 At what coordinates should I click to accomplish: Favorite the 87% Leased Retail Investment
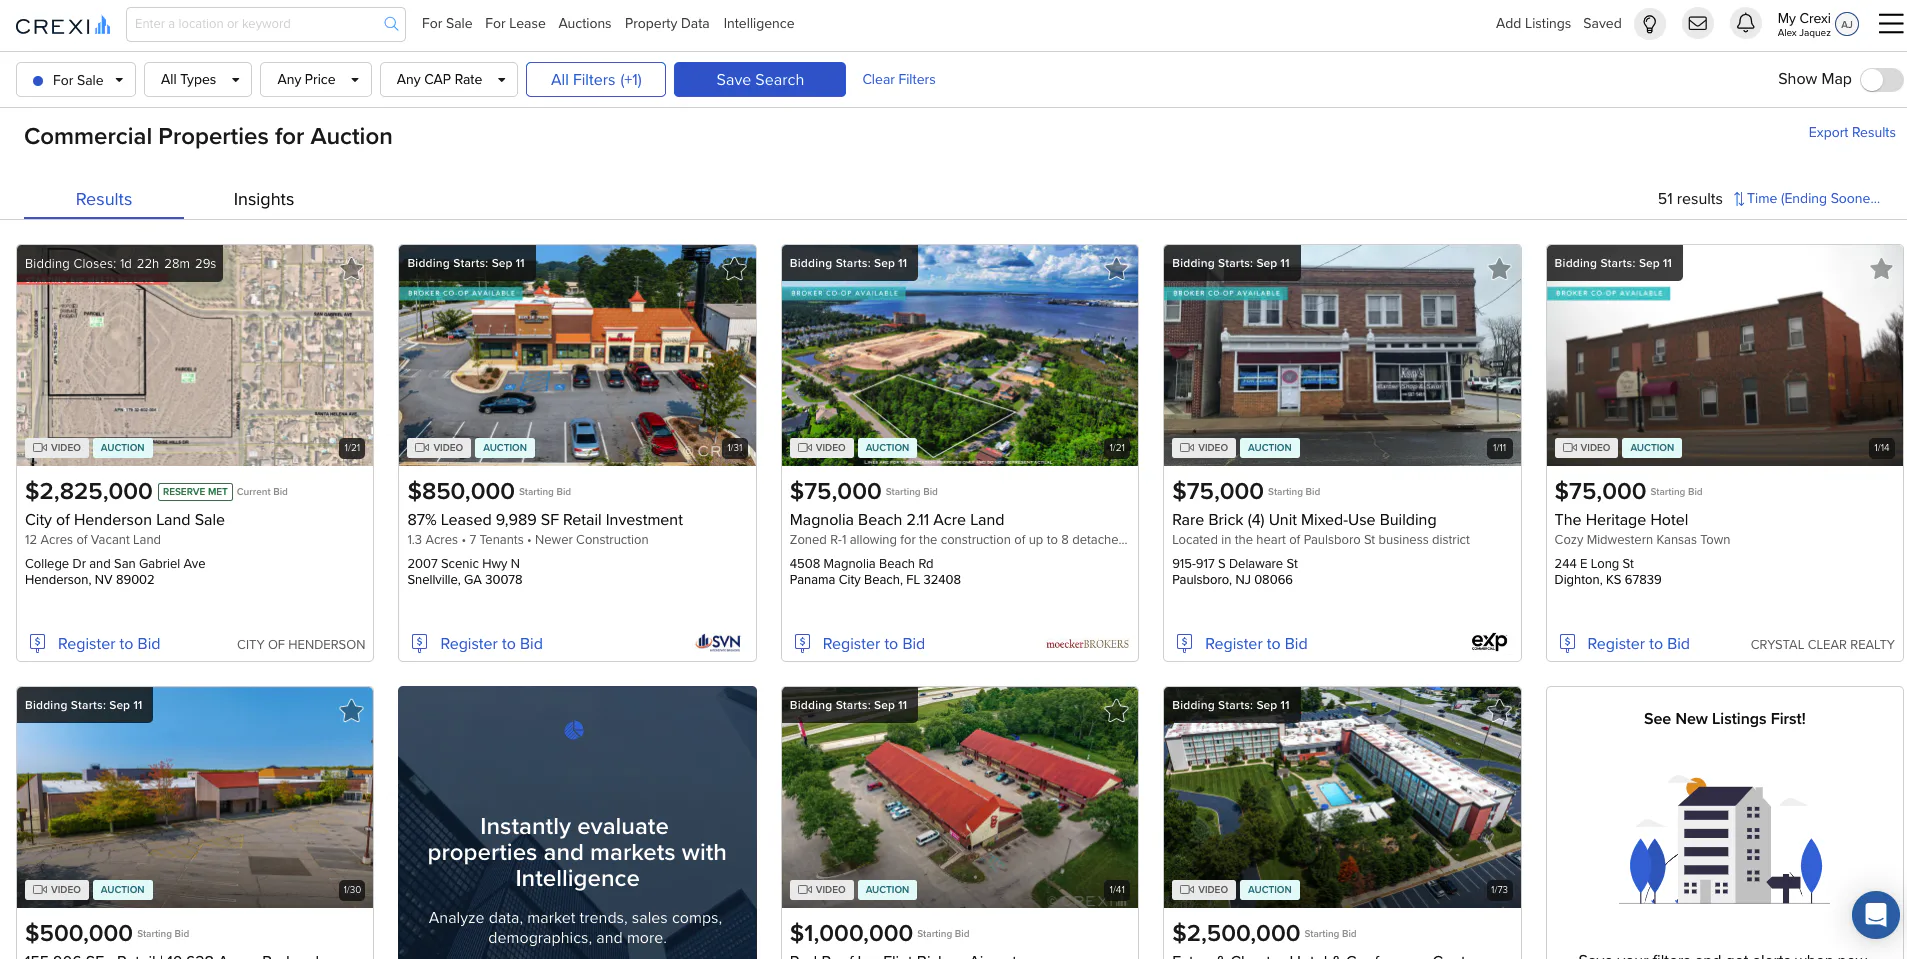tap(734, 269)
